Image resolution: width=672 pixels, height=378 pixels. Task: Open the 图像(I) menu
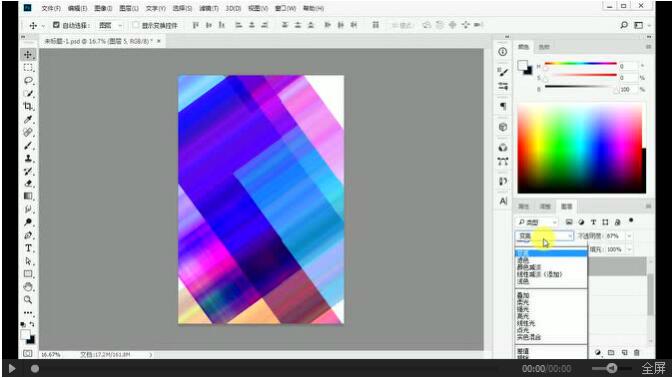click(x=103, y=8)
